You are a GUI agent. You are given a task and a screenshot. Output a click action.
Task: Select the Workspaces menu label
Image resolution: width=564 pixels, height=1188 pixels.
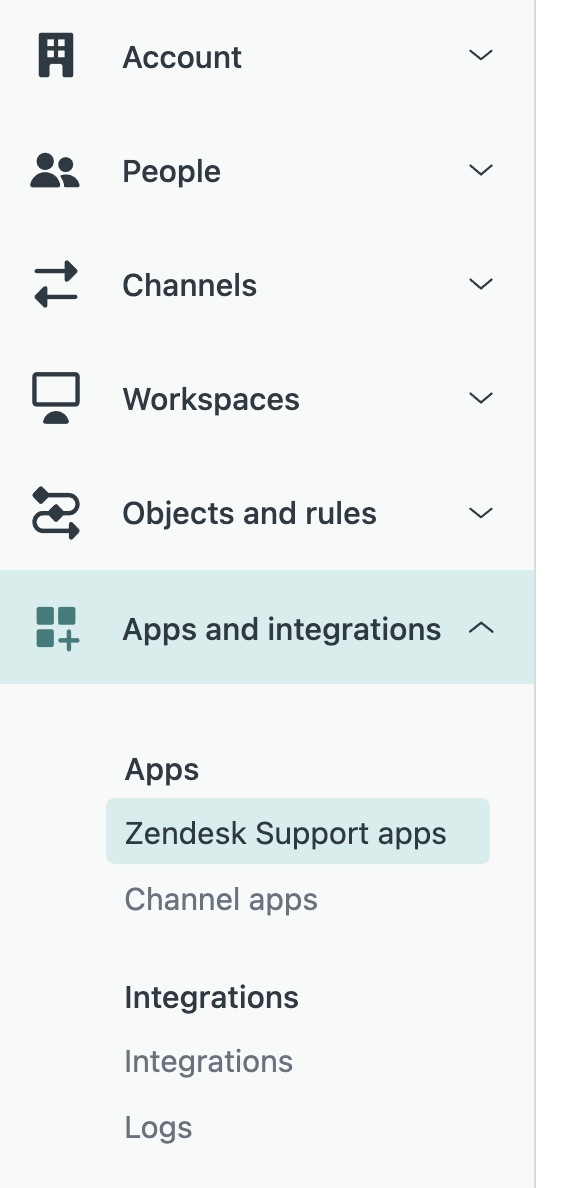click(x=211, y=399)
